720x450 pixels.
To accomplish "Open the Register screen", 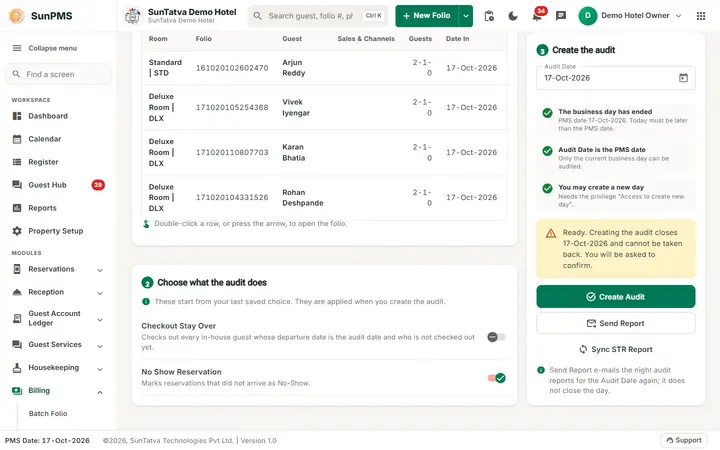I will [43, 162].
